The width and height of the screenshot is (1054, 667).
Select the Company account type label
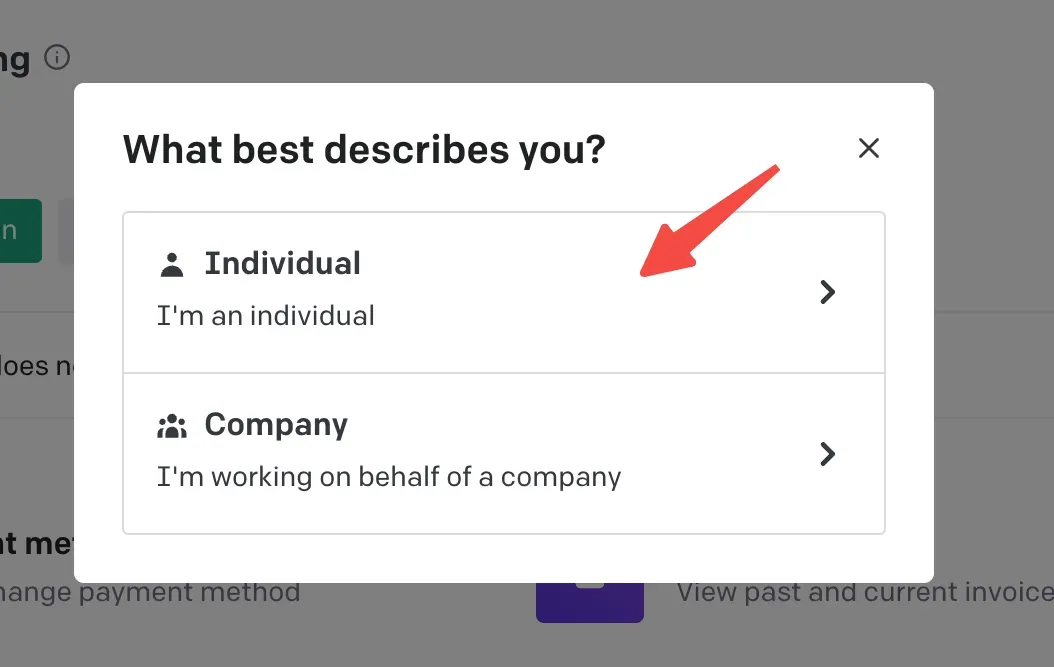click(x=276, y=425)
